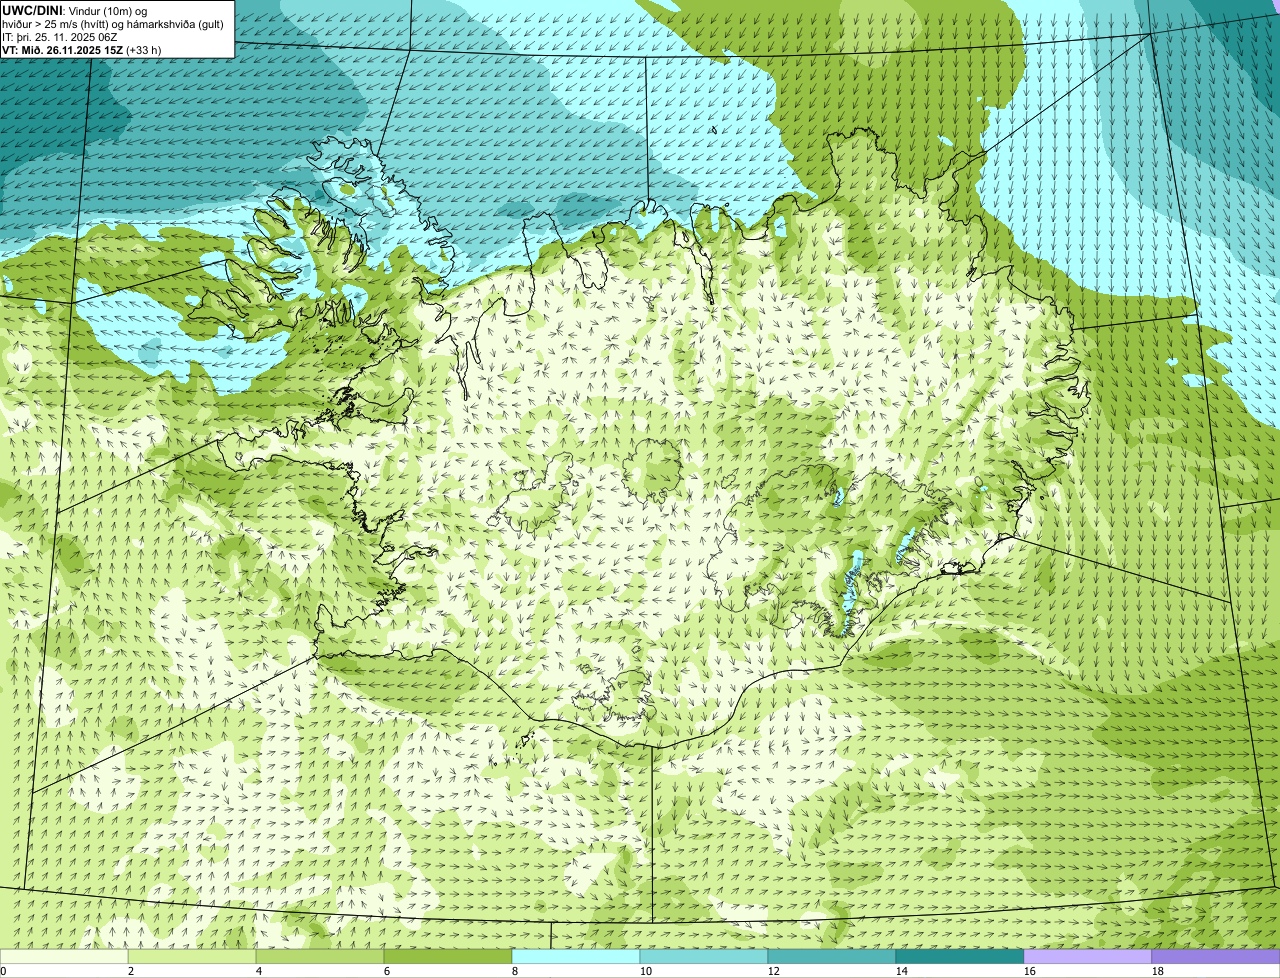Click the "VT: Mið. 26.11.2025 15Z (+33 h)" line
The image size is (1280, 978).
pyautogui.click(x=82, y=49)
